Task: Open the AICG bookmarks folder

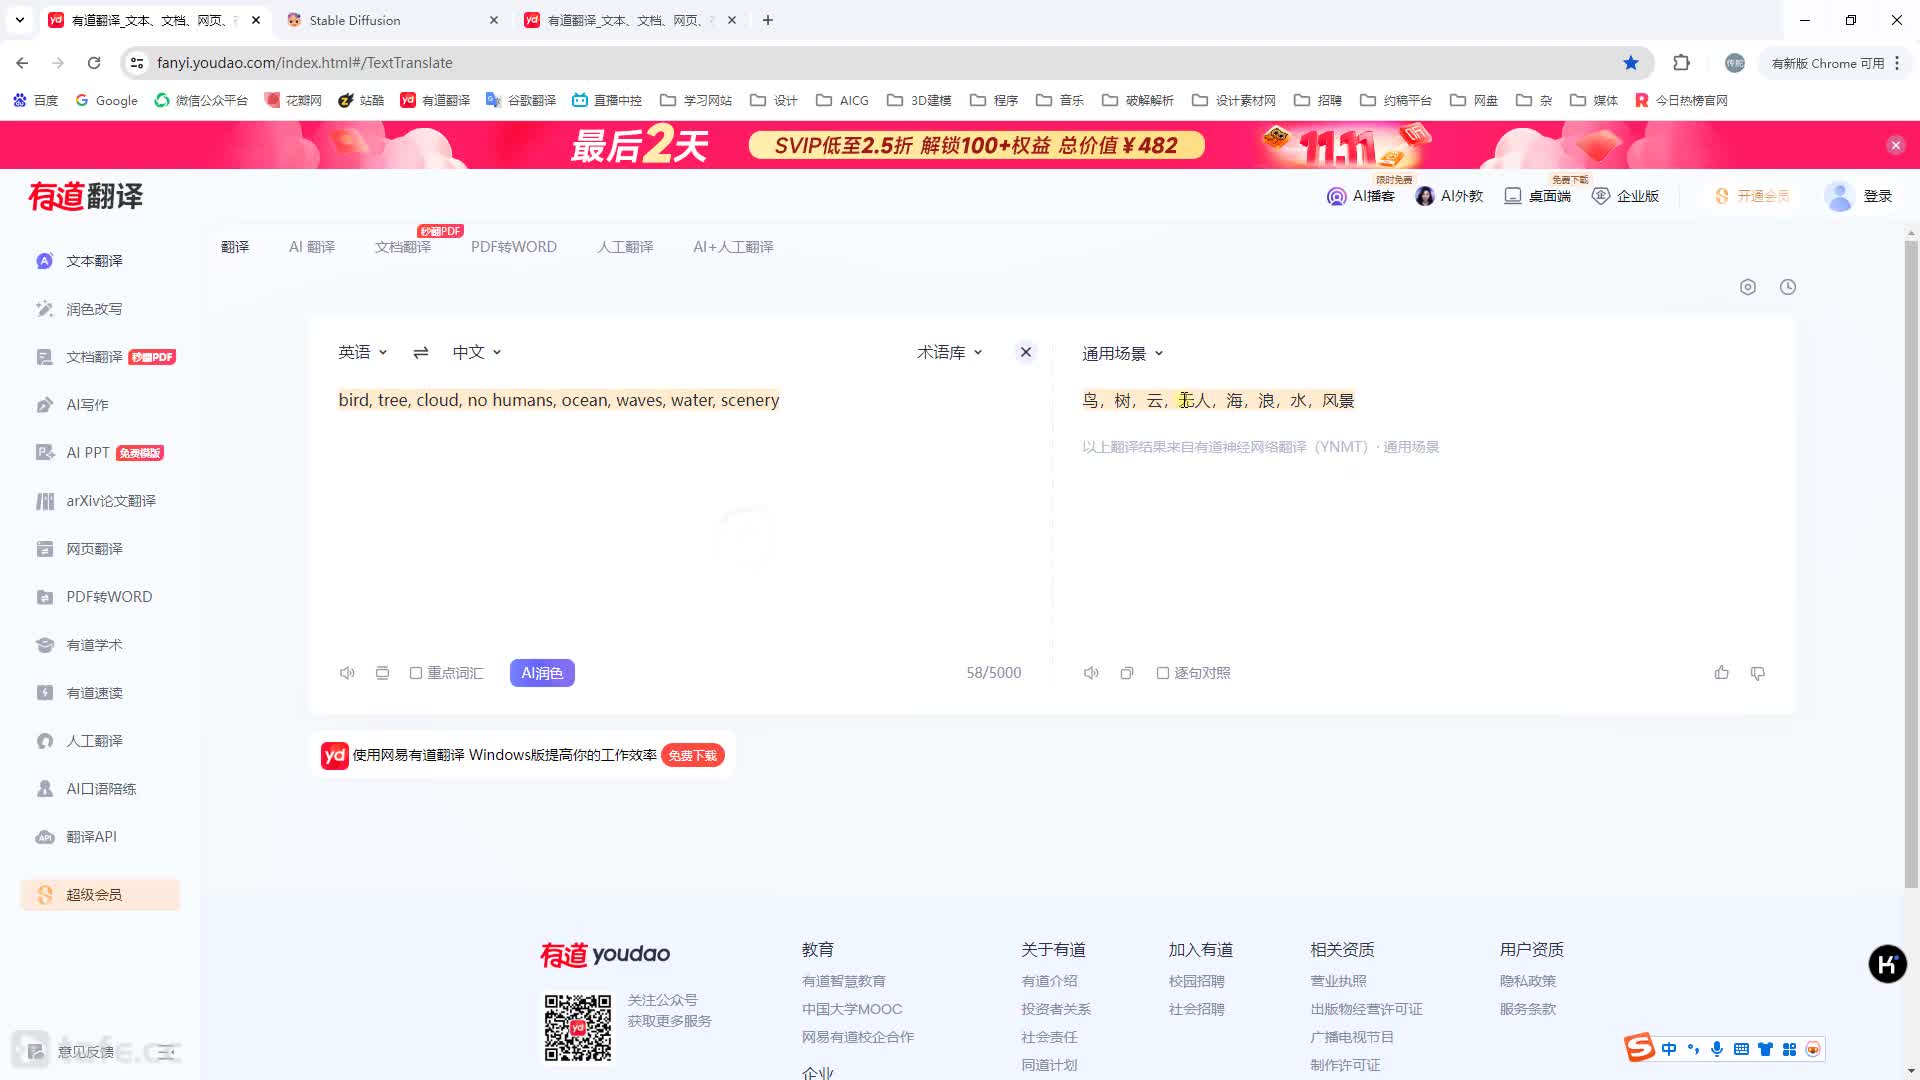Action: tap(842, 100)
